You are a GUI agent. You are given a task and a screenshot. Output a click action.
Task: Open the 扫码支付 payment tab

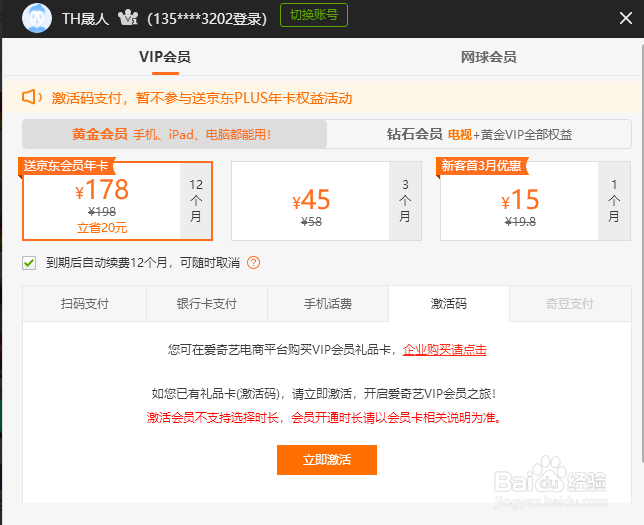85,304
